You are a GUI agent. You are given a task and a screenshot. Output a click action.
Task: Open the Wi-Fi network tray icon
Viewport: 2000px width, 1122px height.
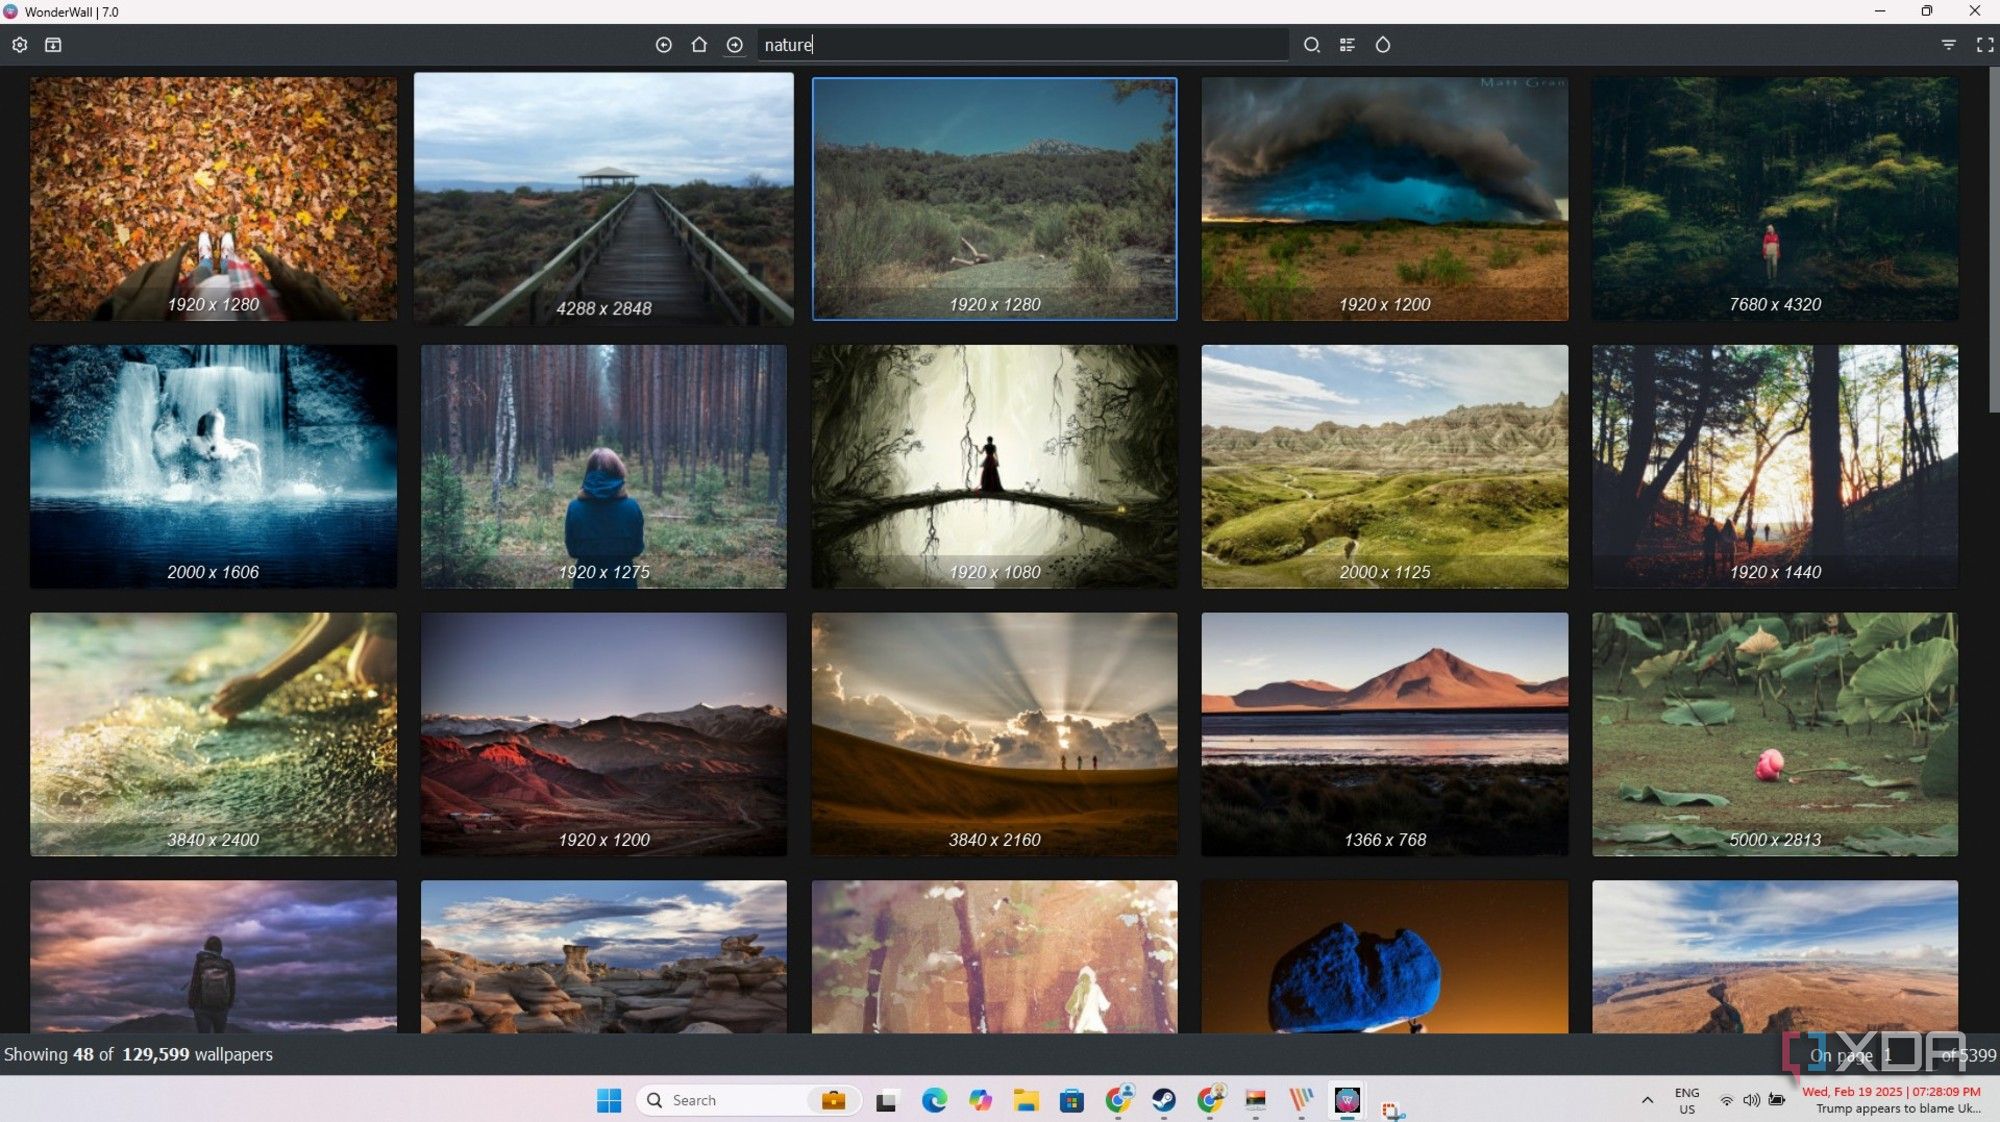[x=1727, y=1101]
